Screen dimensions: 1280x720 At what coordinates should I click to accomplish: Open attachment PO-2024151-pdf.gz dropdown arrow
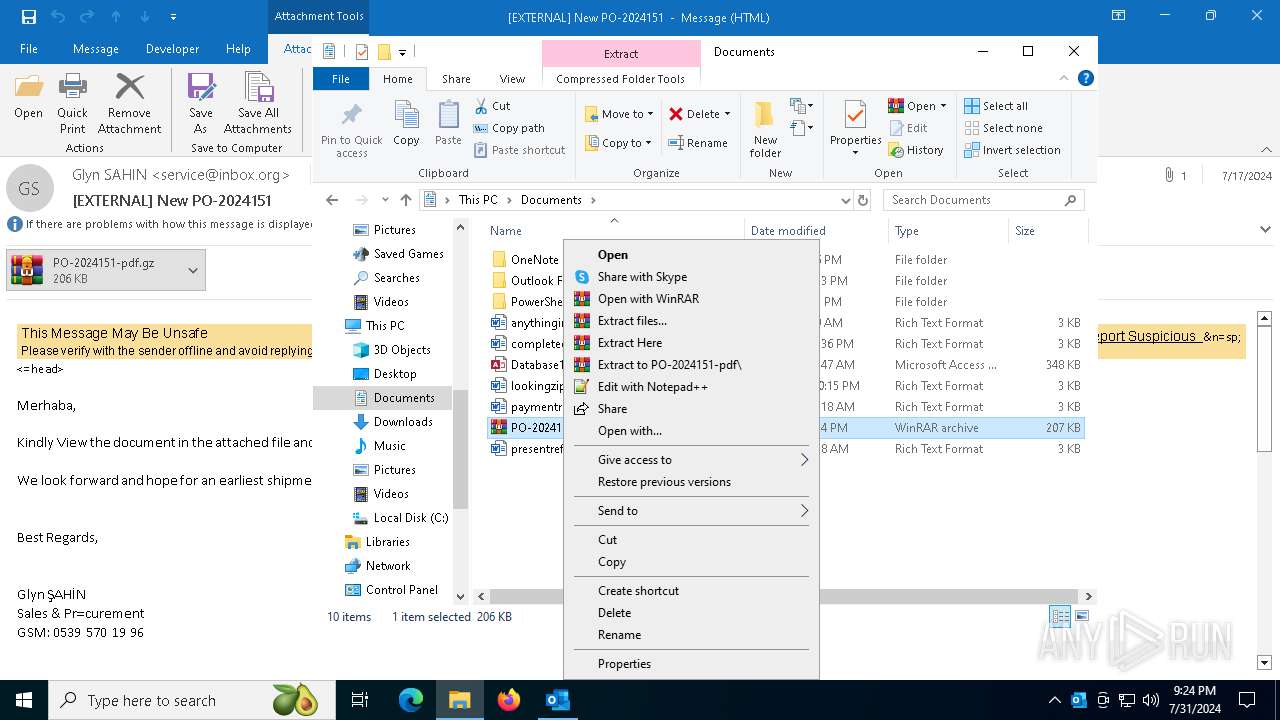pos(192,270)
